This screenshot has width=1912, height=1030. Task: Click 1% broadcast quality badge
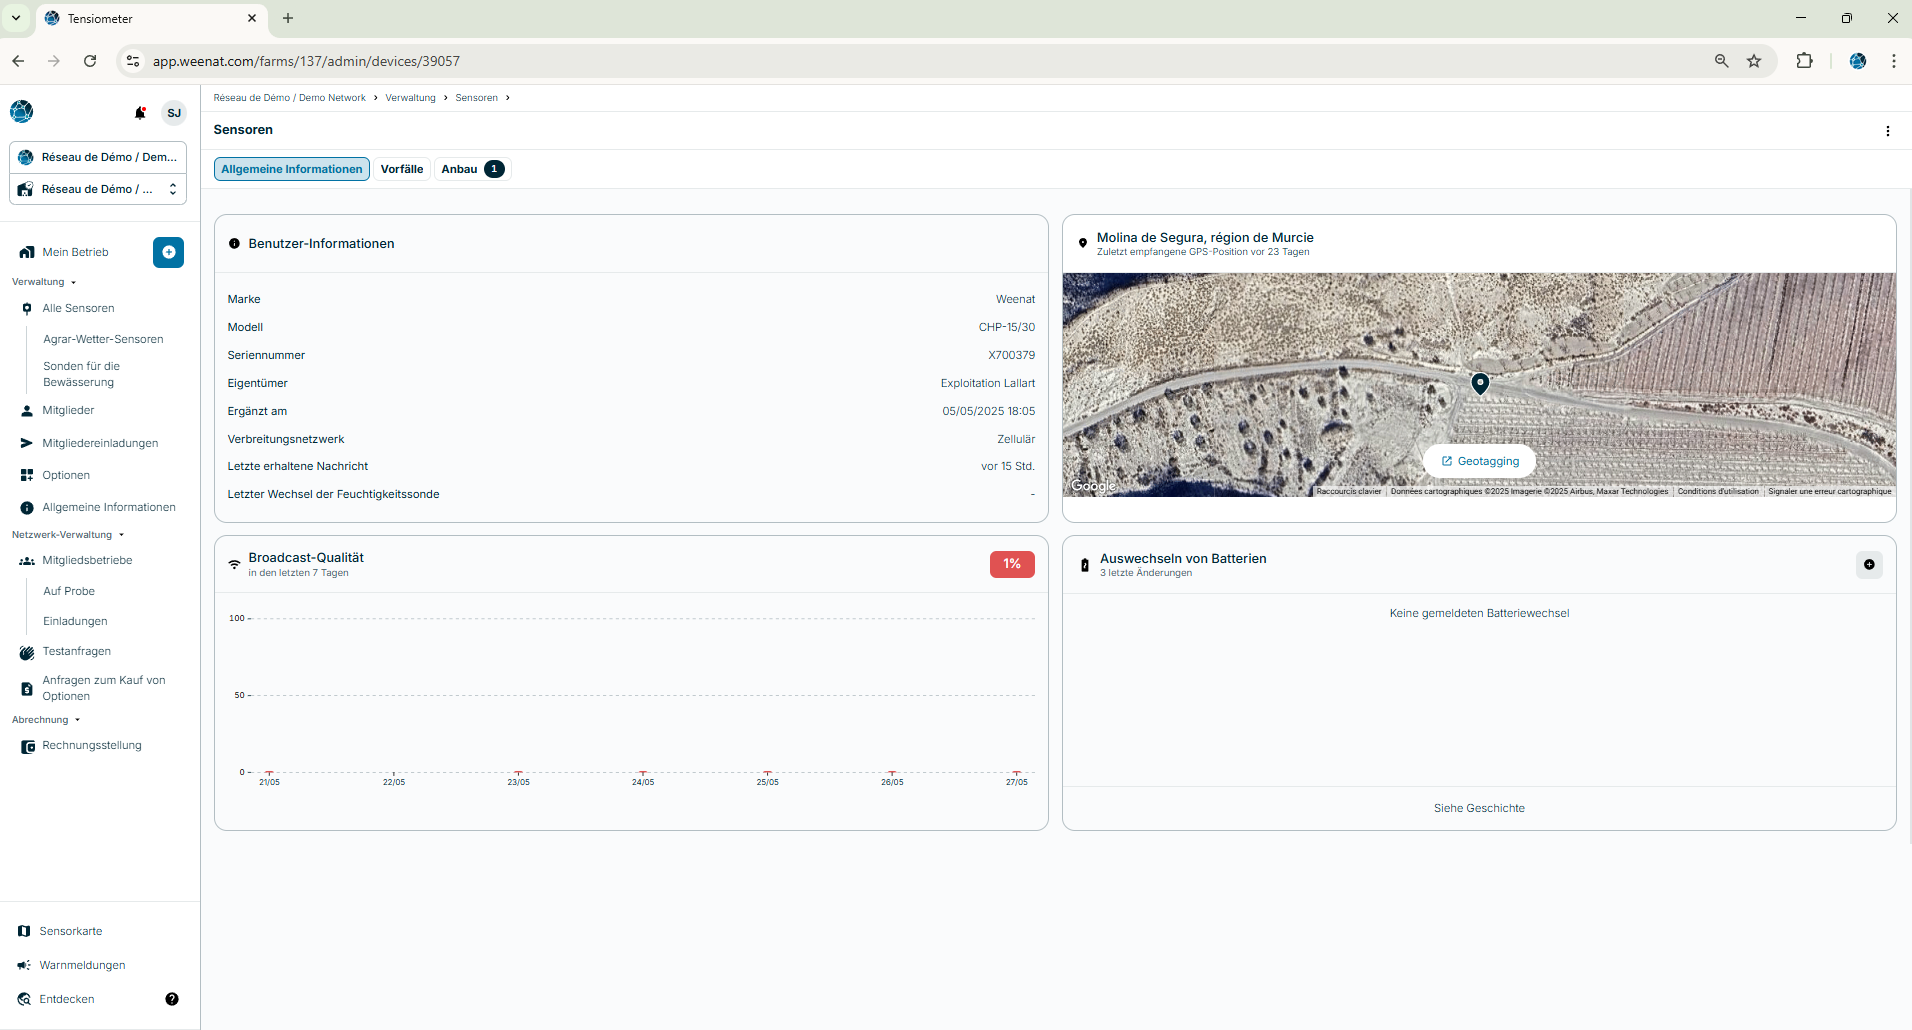1012,564
